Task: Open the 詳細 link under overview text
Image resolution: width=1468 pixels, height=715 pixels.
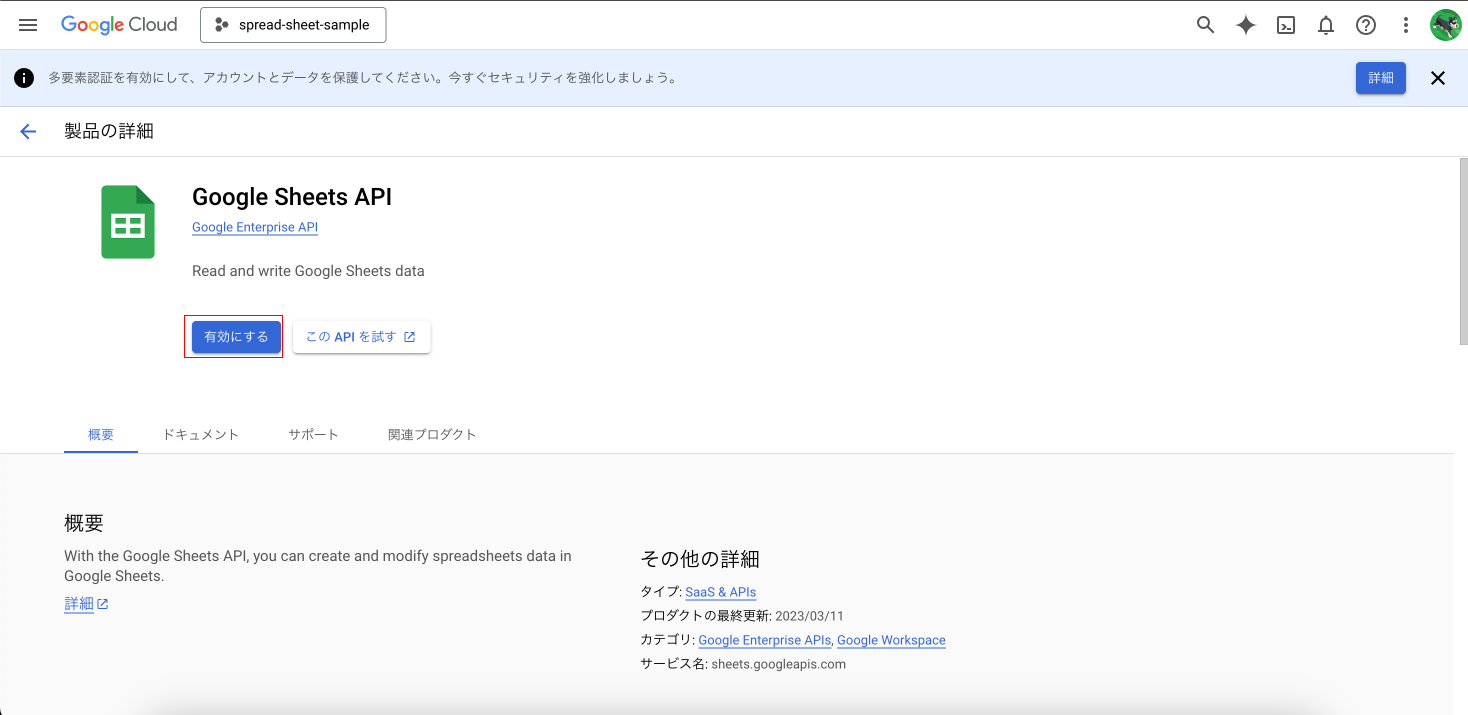Action: (86, 603)
